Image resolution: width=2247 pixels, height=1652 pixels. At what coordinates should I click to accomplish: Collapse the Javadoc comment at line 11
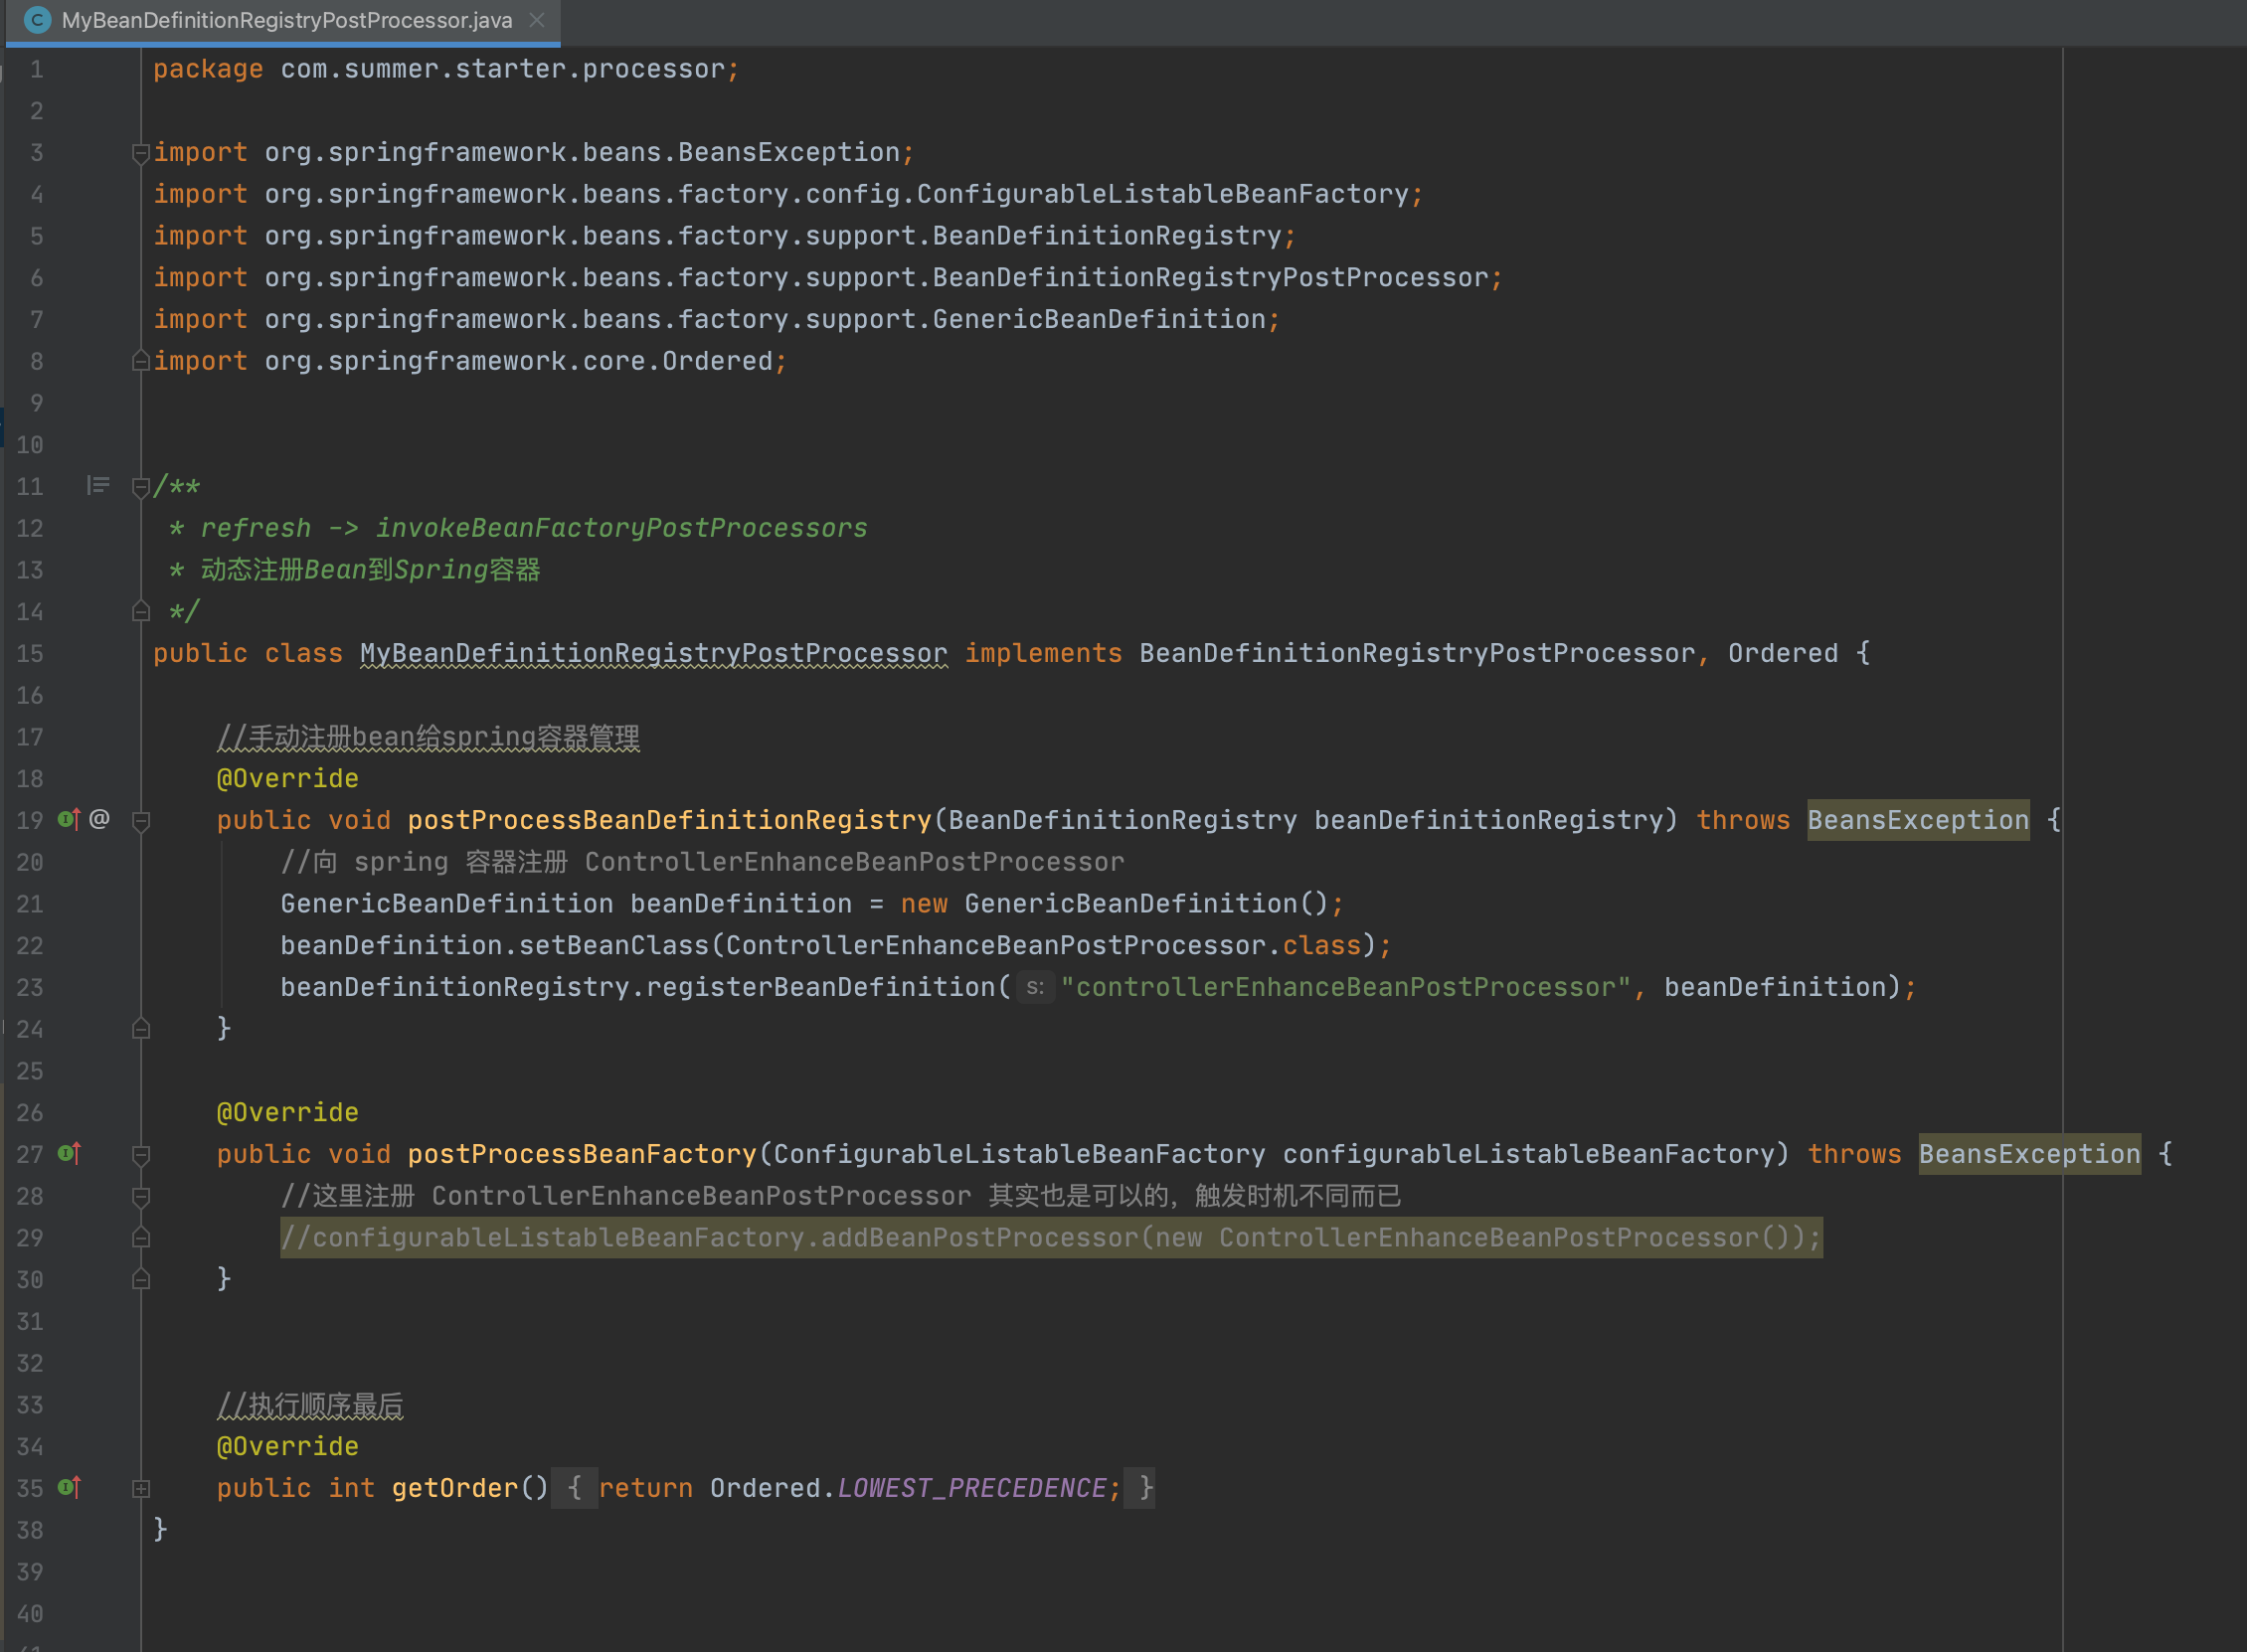pos(141,487)
